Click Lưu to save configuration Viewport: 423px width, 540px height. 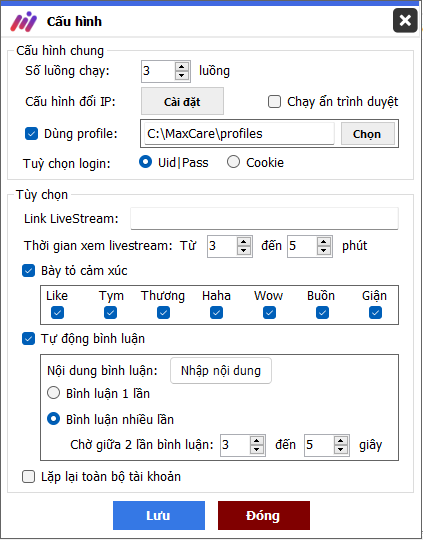[x=159, y=515]
